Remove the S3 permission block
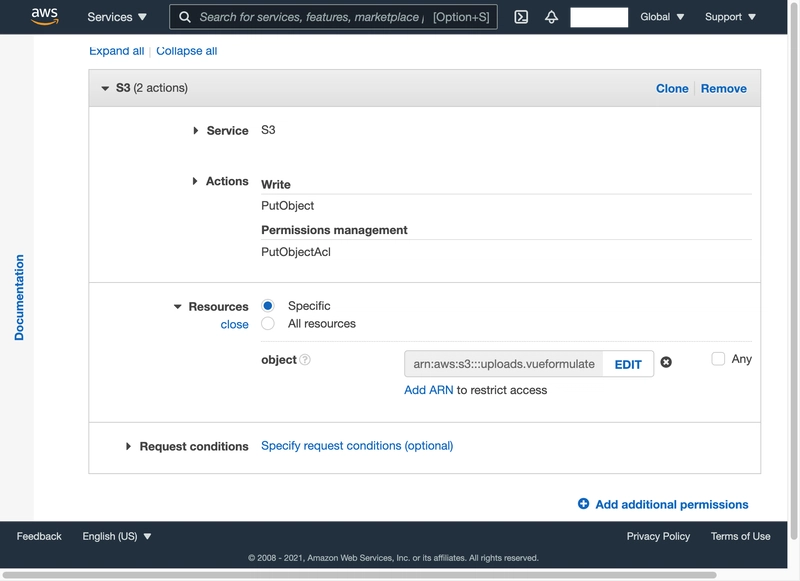 pyautogui.click(x=723, y=88)
